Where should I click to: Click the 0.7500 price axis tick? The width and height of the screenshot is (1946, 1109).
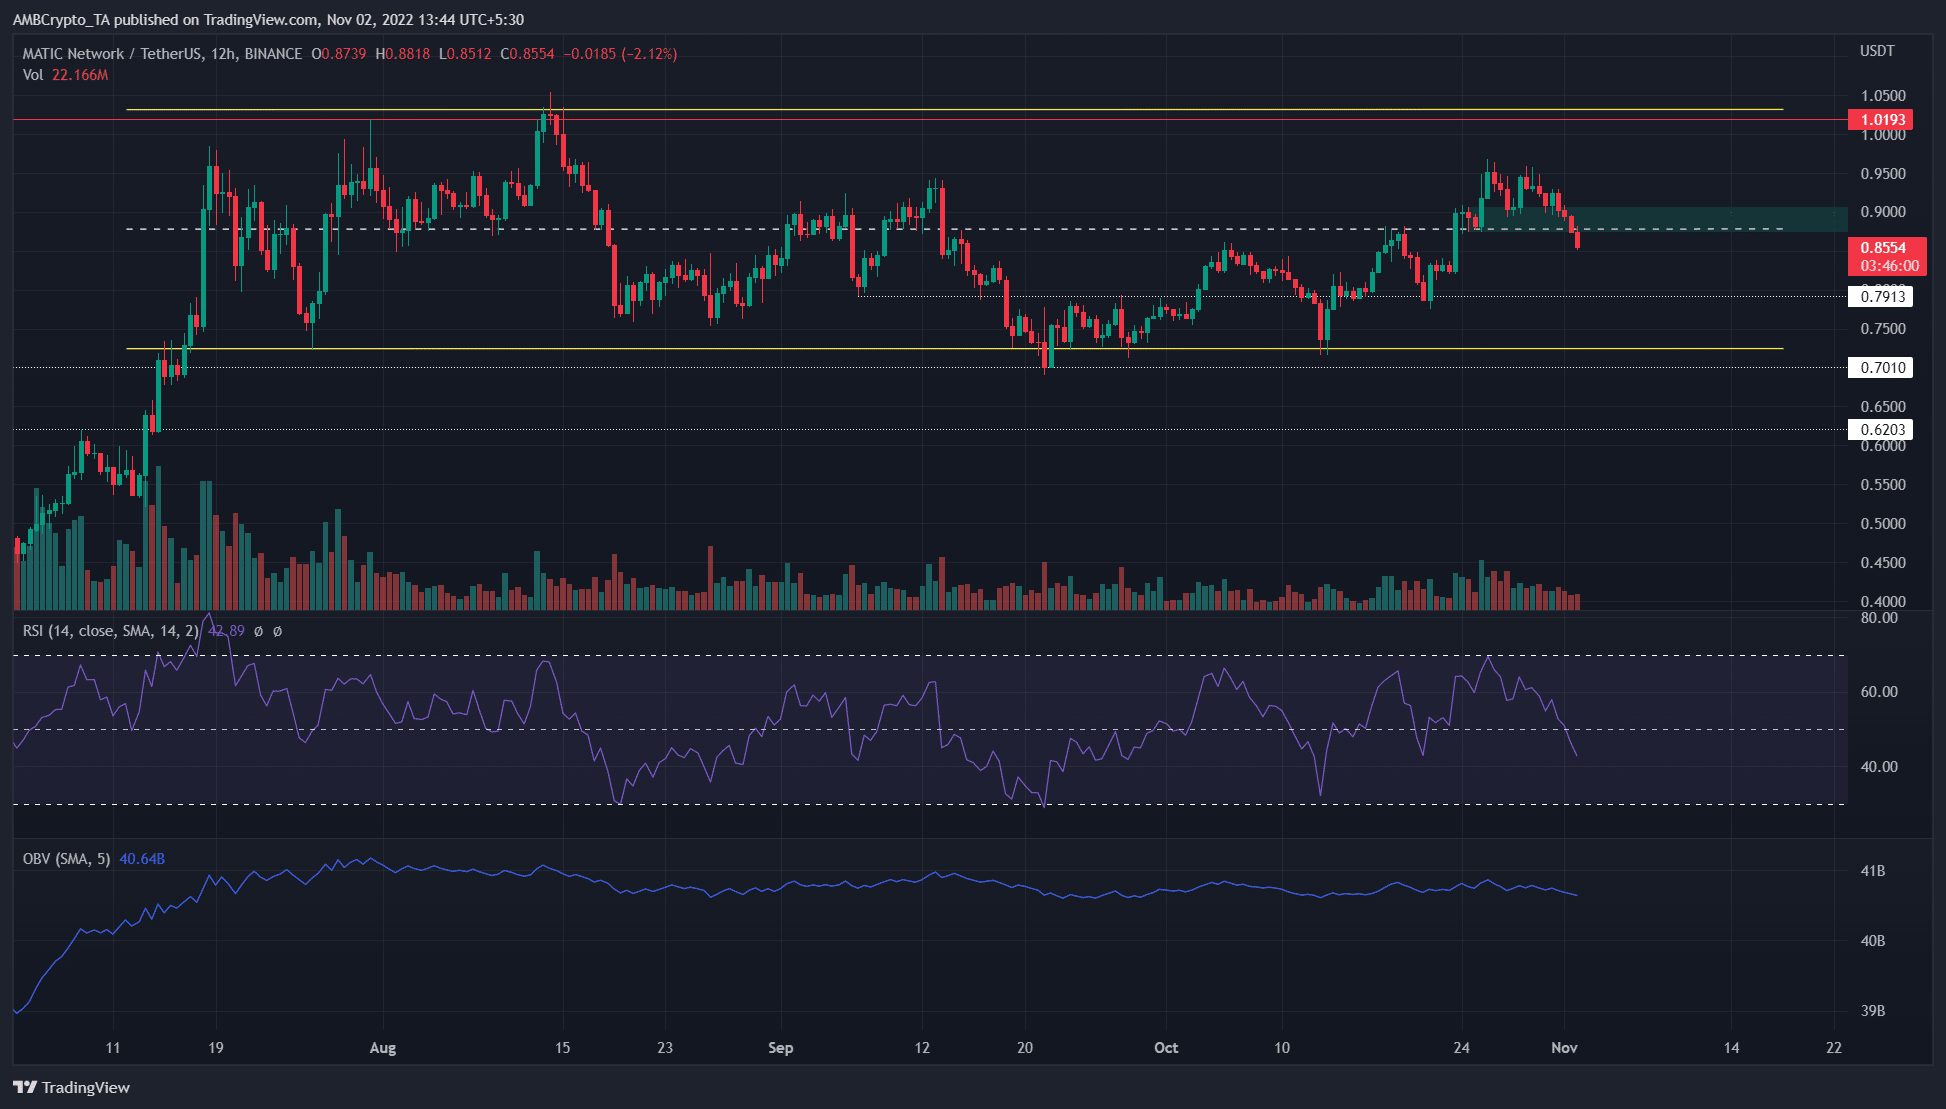click(x=1883, y=329)
